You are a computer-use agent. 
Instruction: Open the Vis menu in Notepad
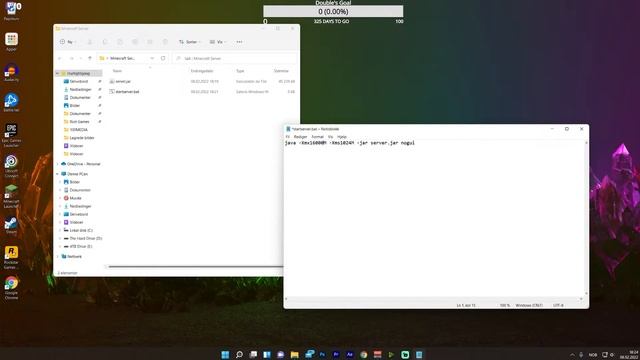pos(331,137)
